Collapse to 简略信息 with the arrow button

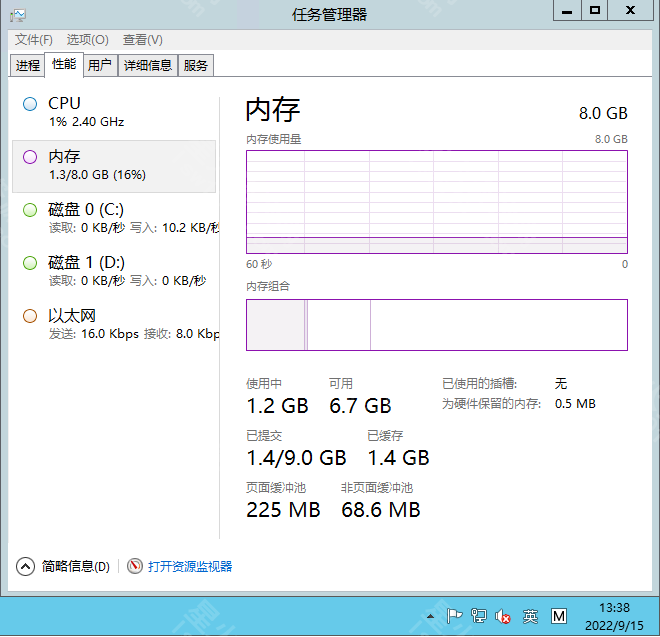26,566
